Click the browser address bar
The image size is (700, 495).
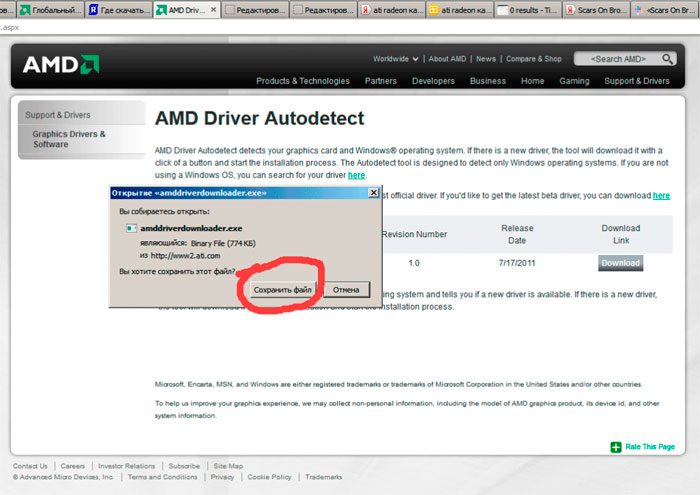point(350,27)
